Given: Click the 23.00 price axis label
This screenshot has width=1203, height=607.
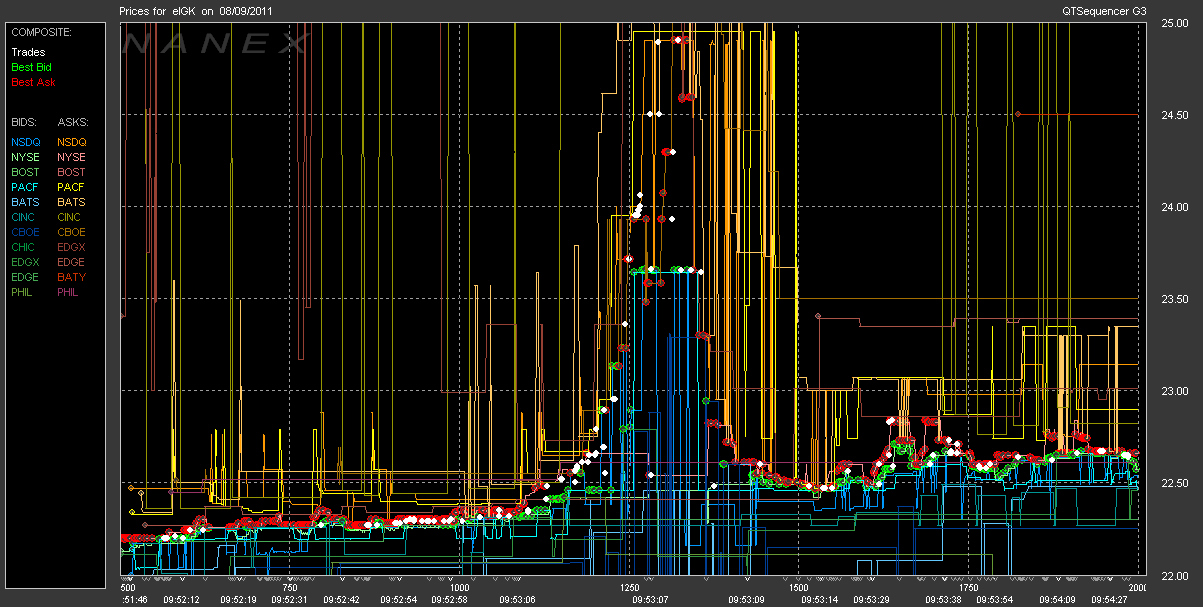Looking at the screenshot, I should [1175, 391].
